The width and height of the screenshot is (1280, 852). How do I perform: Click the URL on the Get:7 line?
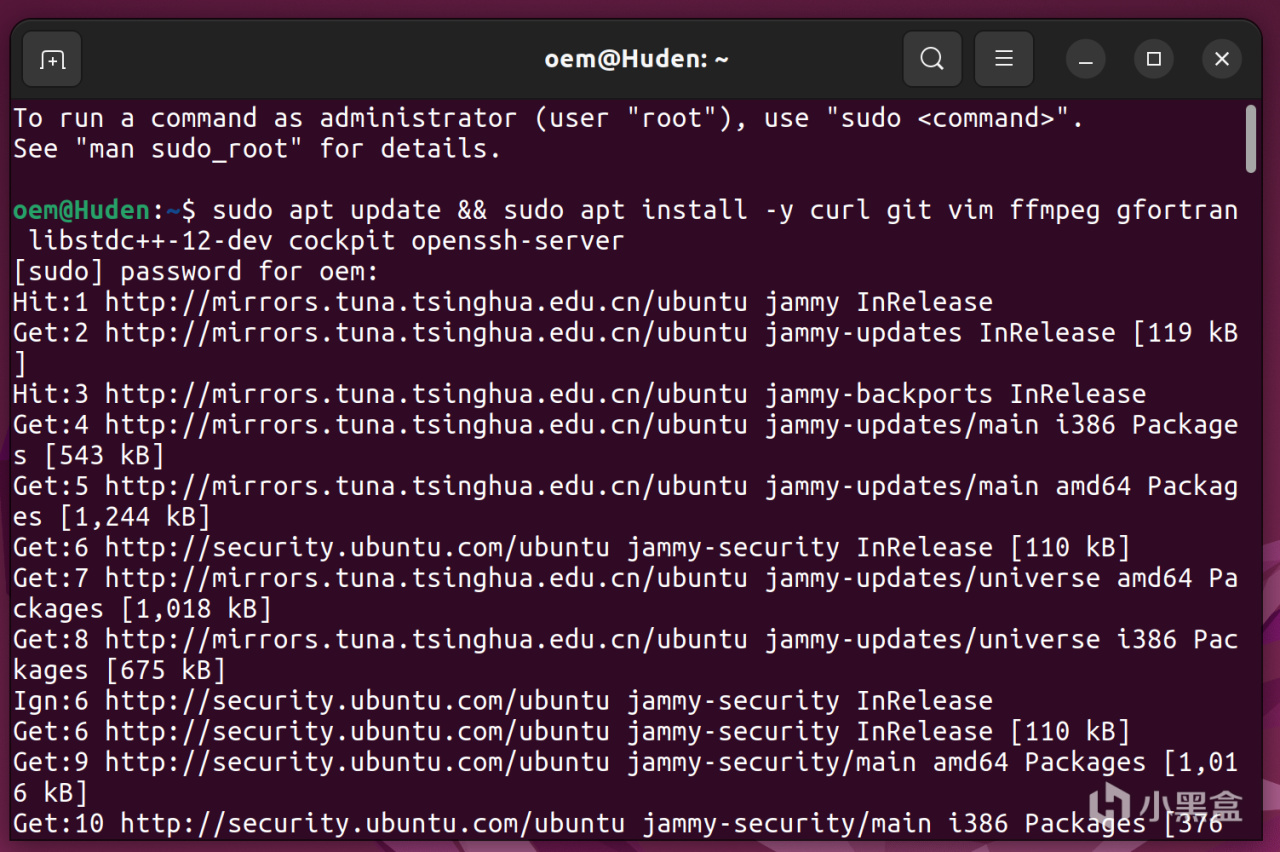pyautogui.click(x=426, y=578)
